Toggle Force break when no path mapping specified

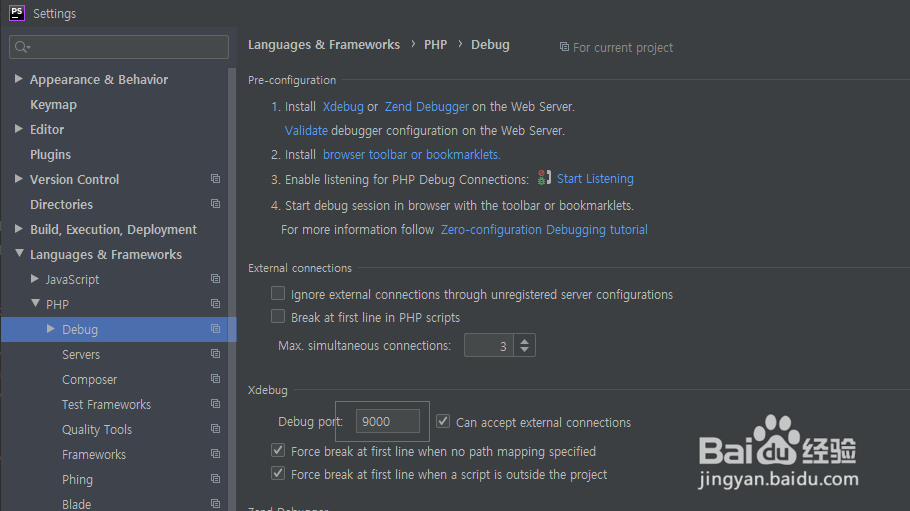[x=278, y=451]
